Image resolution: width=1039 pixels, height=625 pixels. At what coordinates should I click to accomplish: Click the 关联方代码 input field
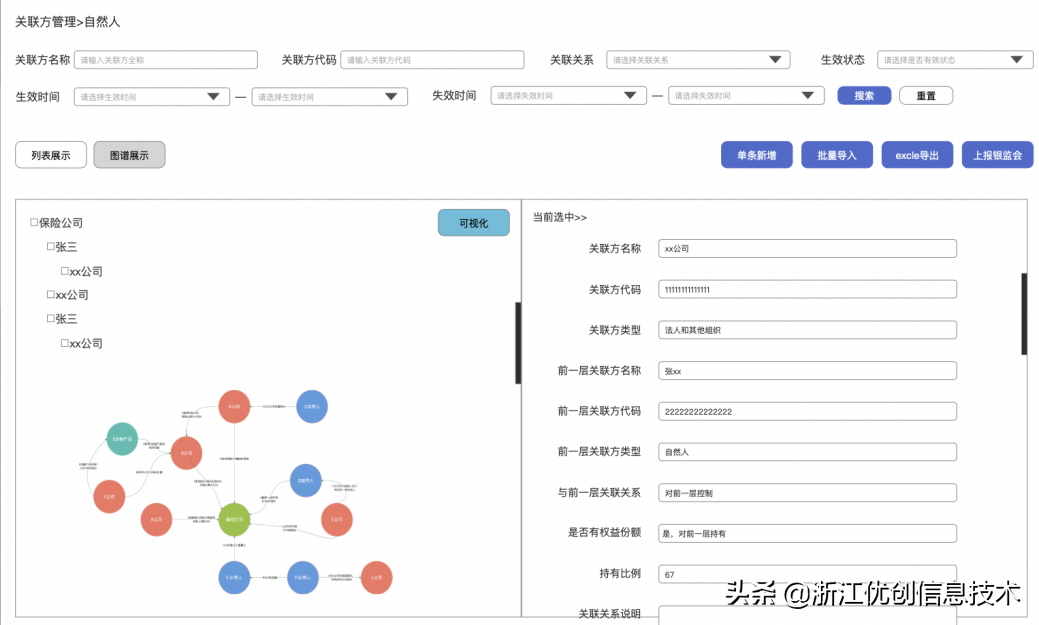click(x=432, y=59)
